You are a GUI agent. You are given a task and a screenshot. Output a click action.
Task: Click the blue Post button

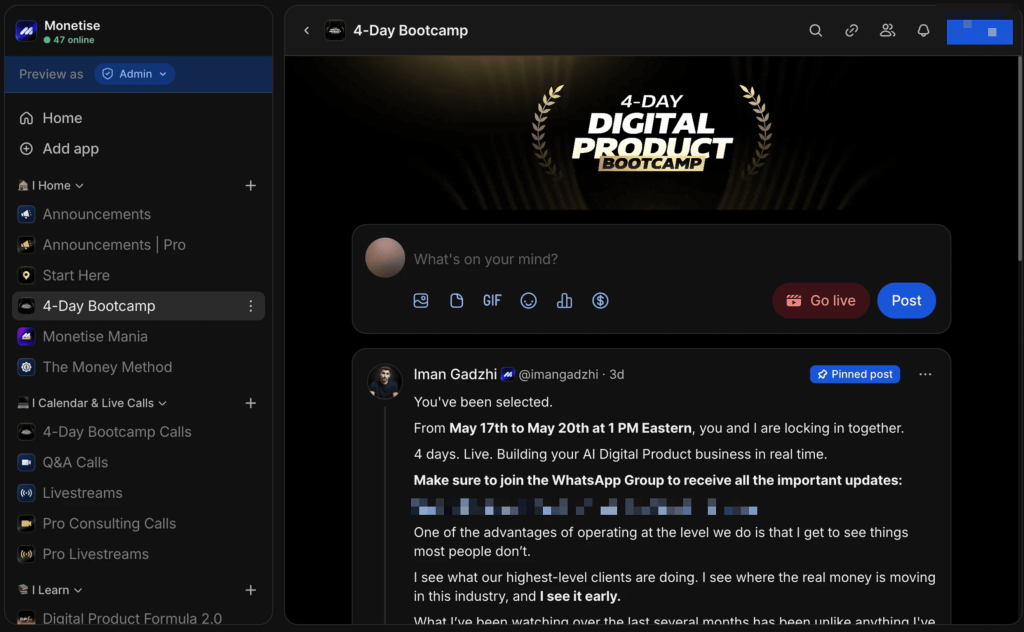point(906,300)
